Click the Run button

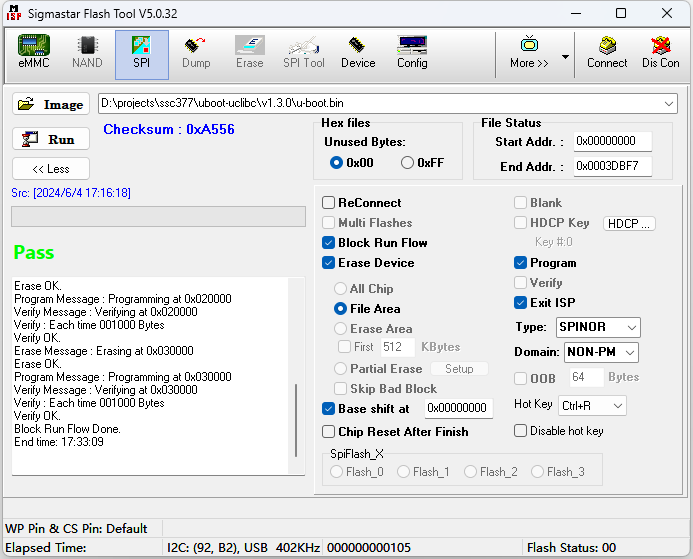tap(51, 140)
